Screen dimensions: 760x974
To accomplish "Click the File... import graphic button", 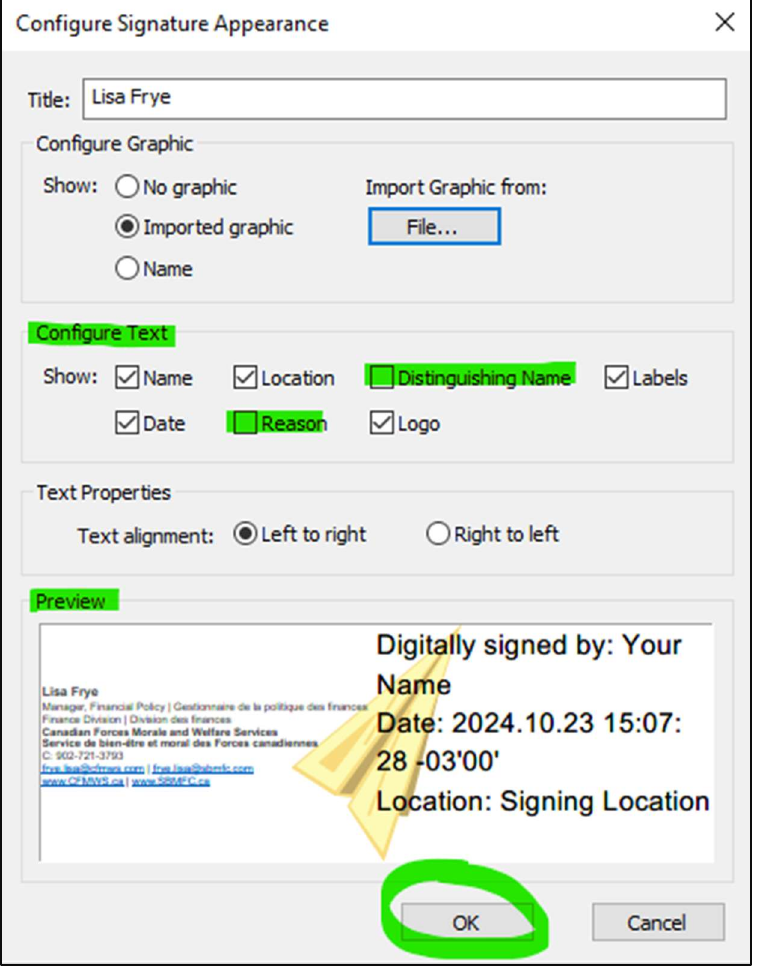I will 434,227.
